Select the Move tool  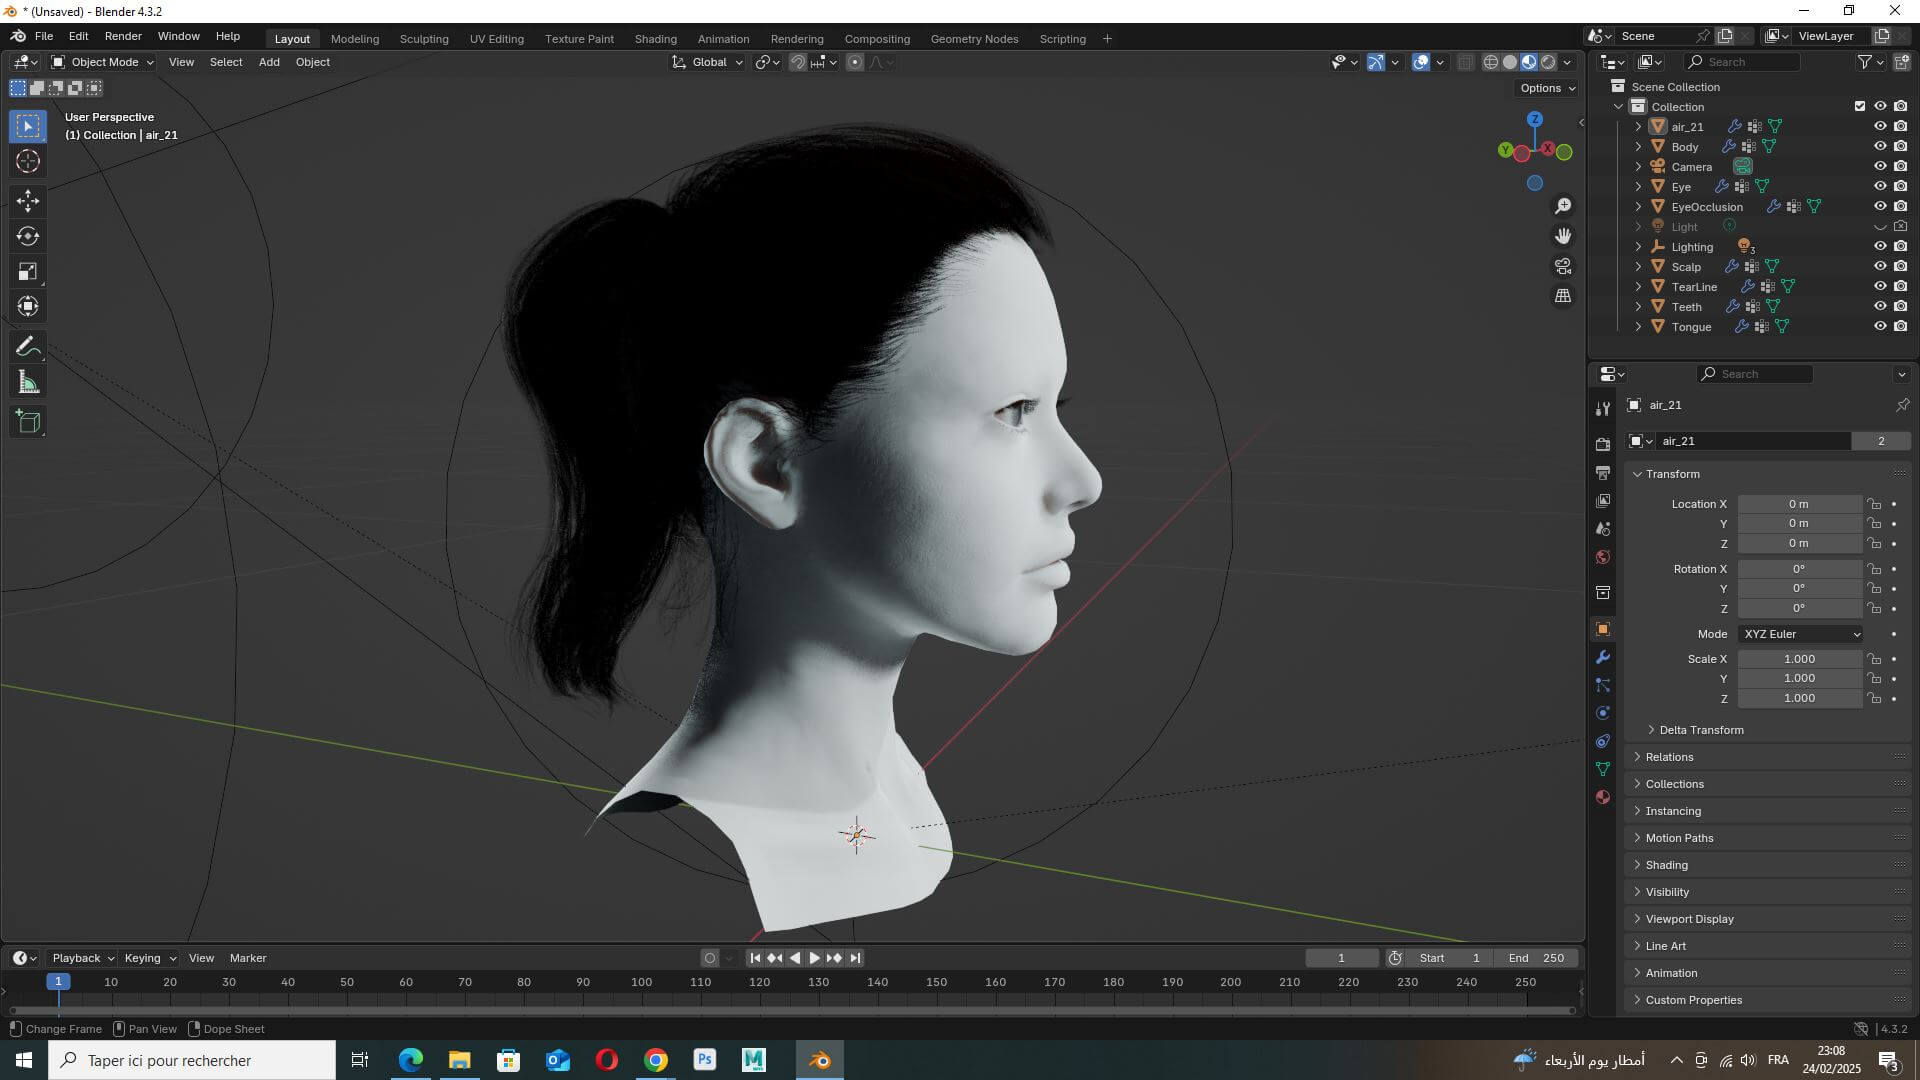tap(28, 201)
